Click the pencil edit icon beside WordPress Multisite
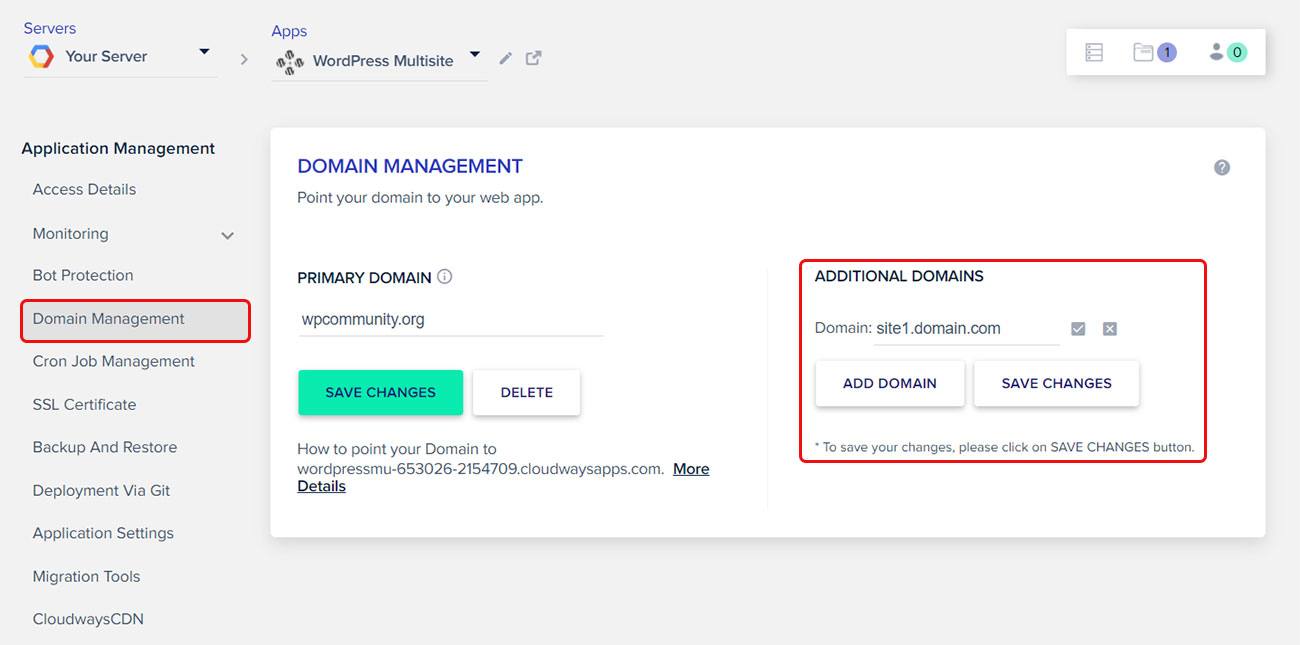Image resolution: width=1300 pixels, height=645 pixels. pyautogui.click(x=506, y=59)
